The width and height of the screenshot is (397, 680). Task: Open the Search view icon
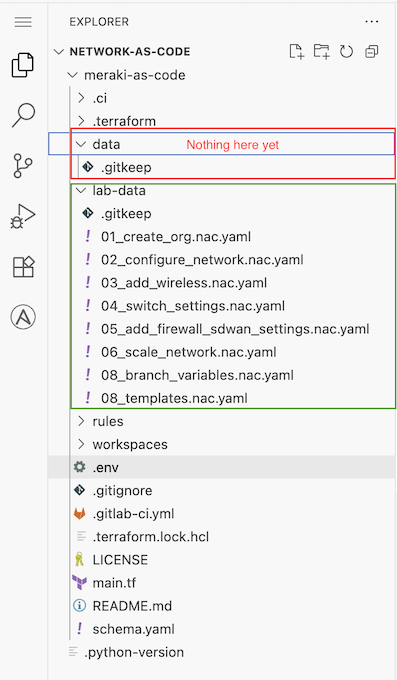pos(23,115)
